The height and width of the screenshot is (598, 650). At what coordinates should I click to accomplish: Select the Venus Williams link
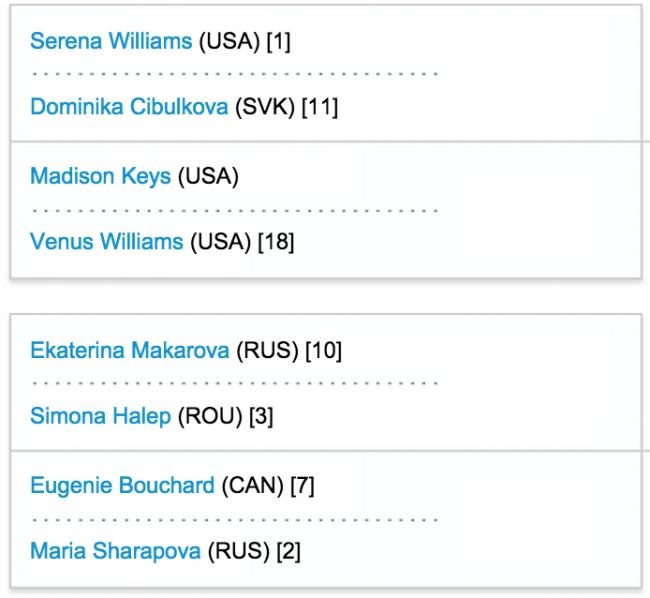pyautogui.click(x=106, y=241)
